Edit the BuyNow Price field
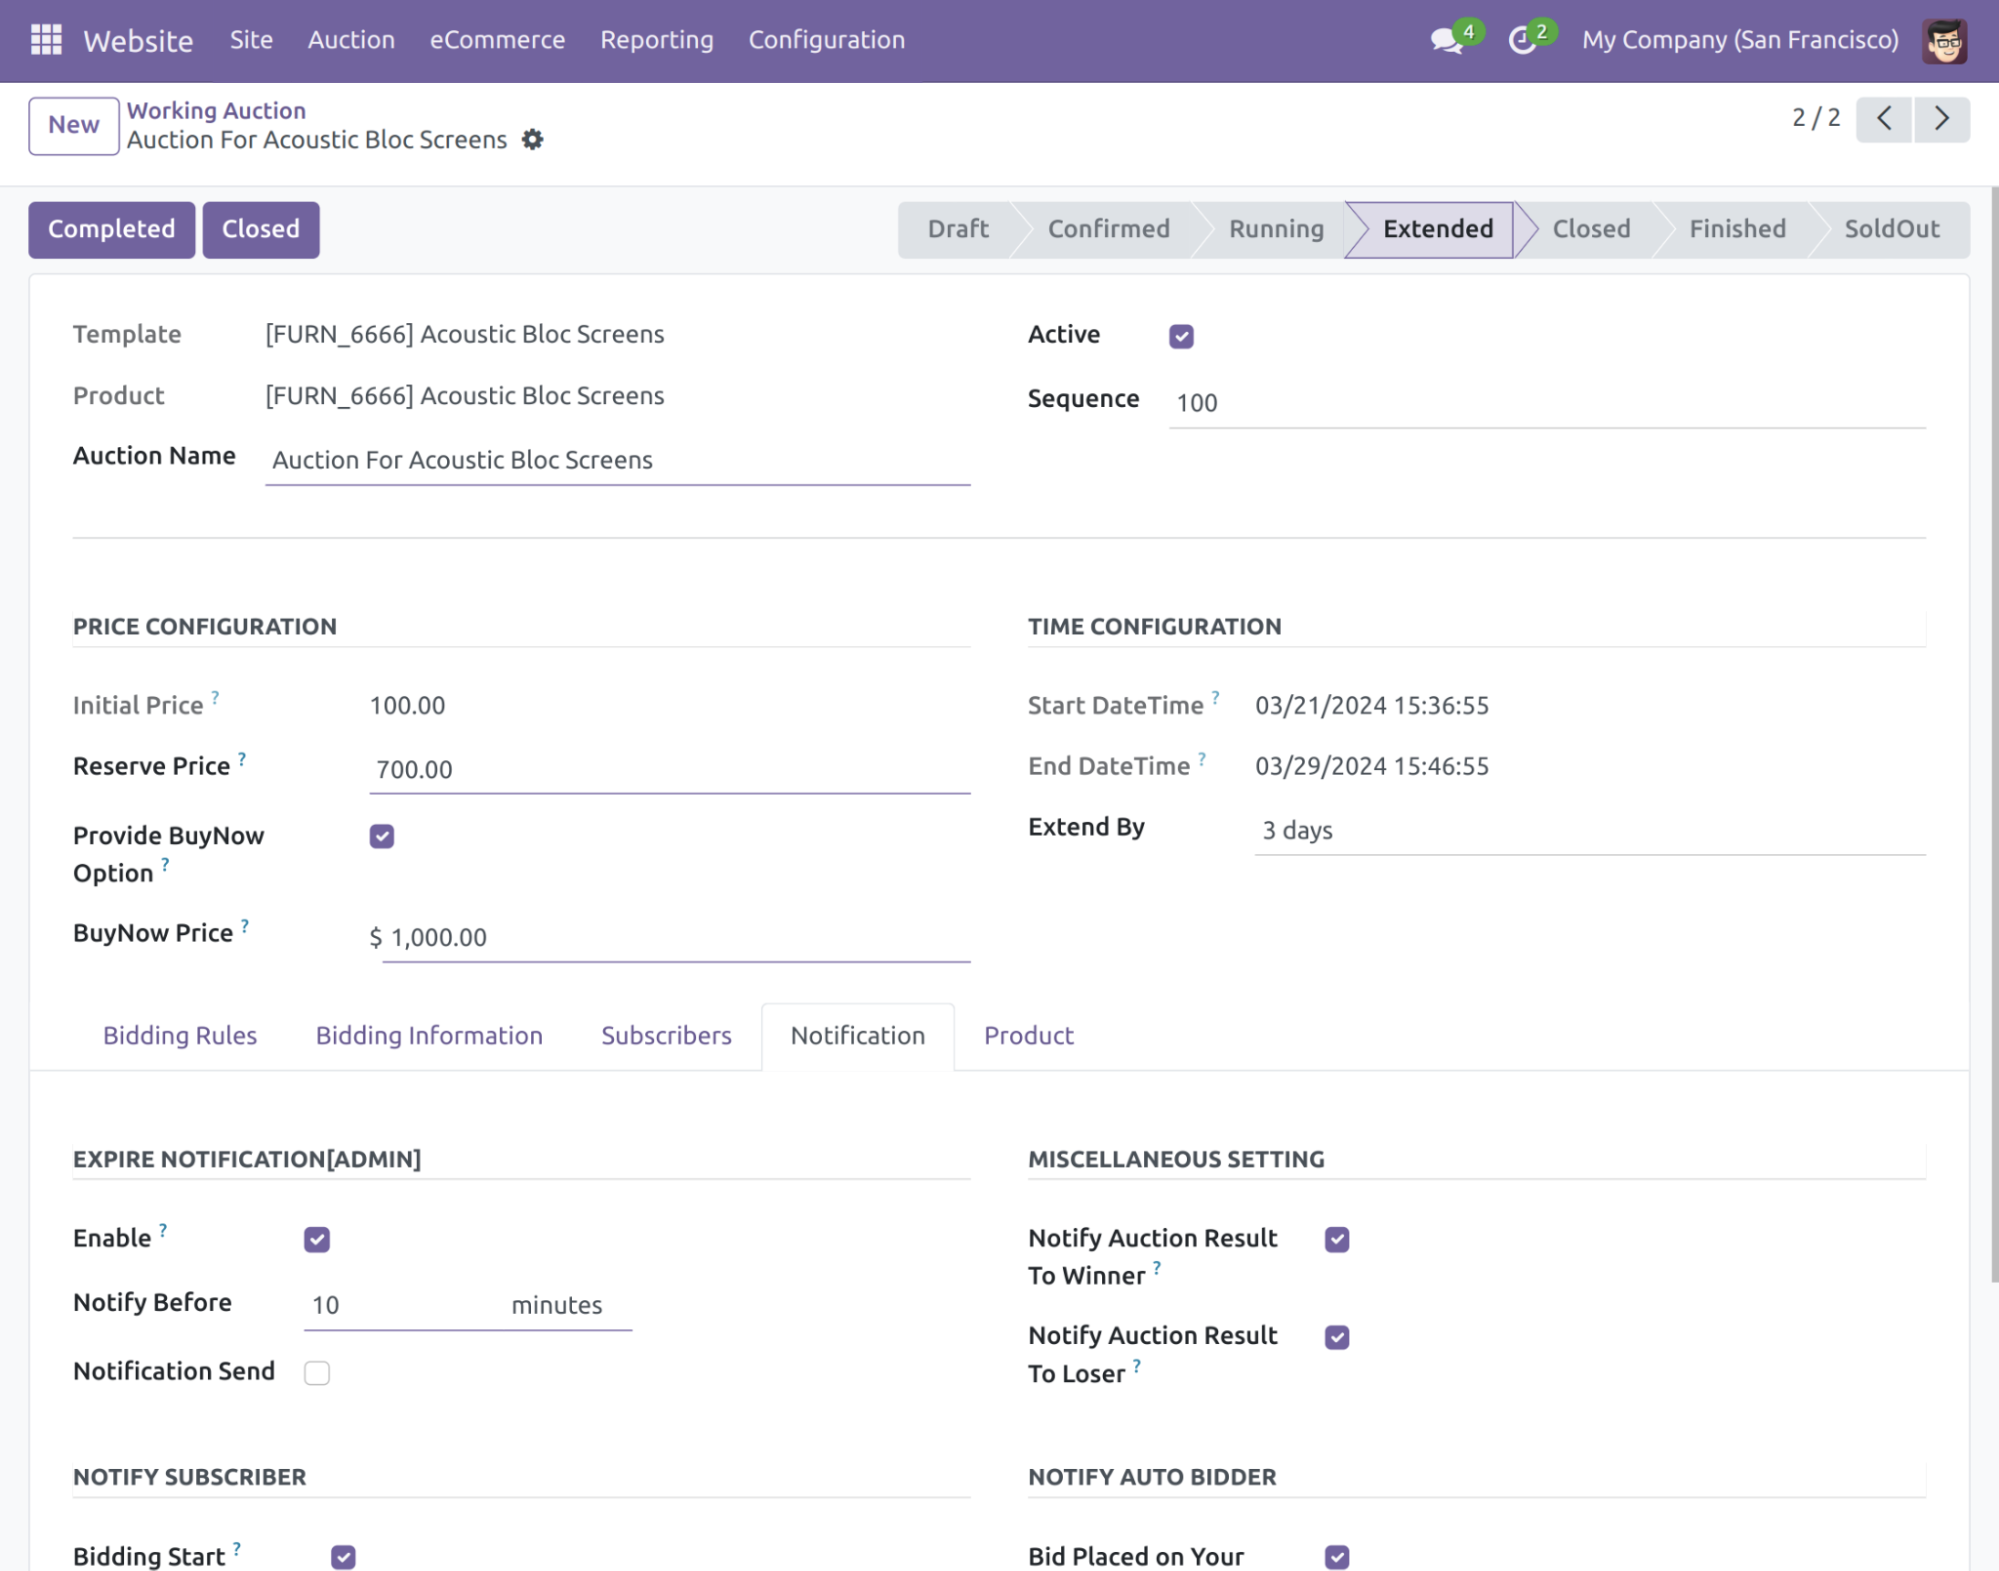The height and width of the screenshot is (1571, 1999). pyautogui.click(x=676, y=938)
